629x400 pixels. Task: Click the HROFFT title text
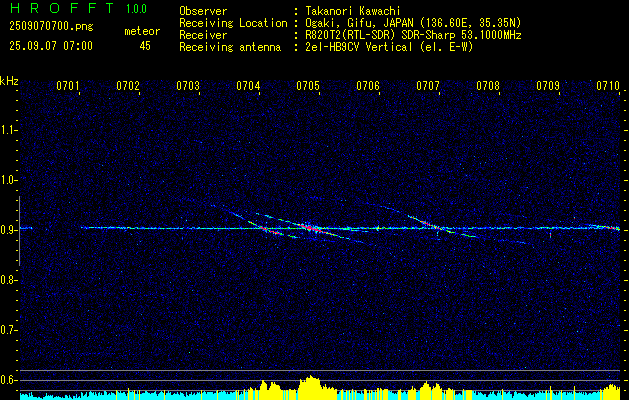click(62, 8)
